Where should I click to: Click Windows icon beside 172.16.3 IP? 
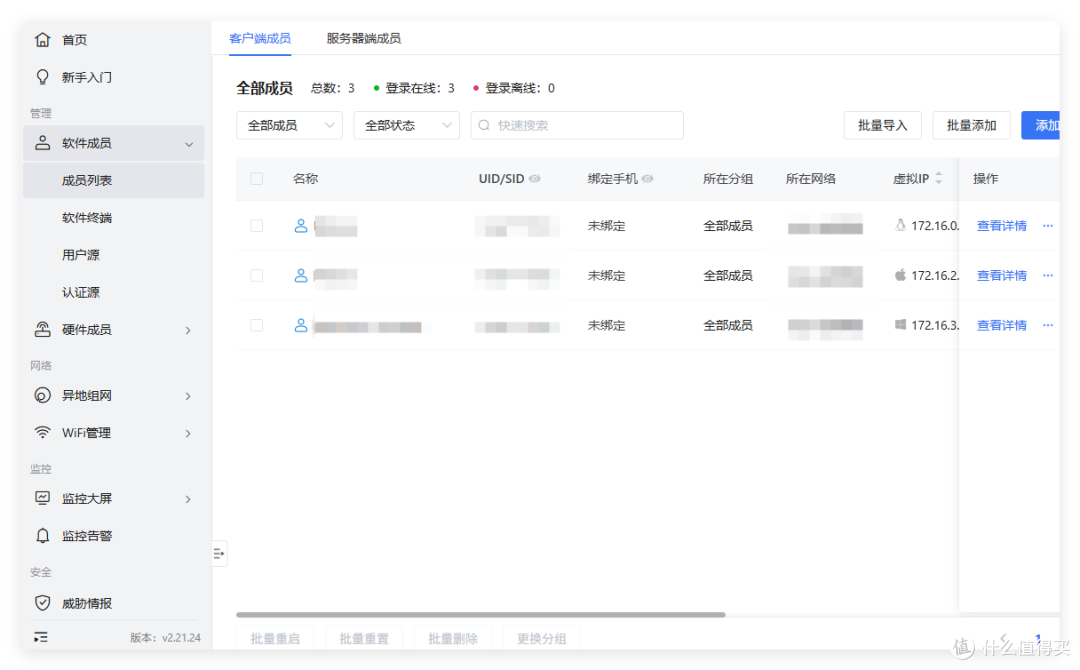(900, 324)
